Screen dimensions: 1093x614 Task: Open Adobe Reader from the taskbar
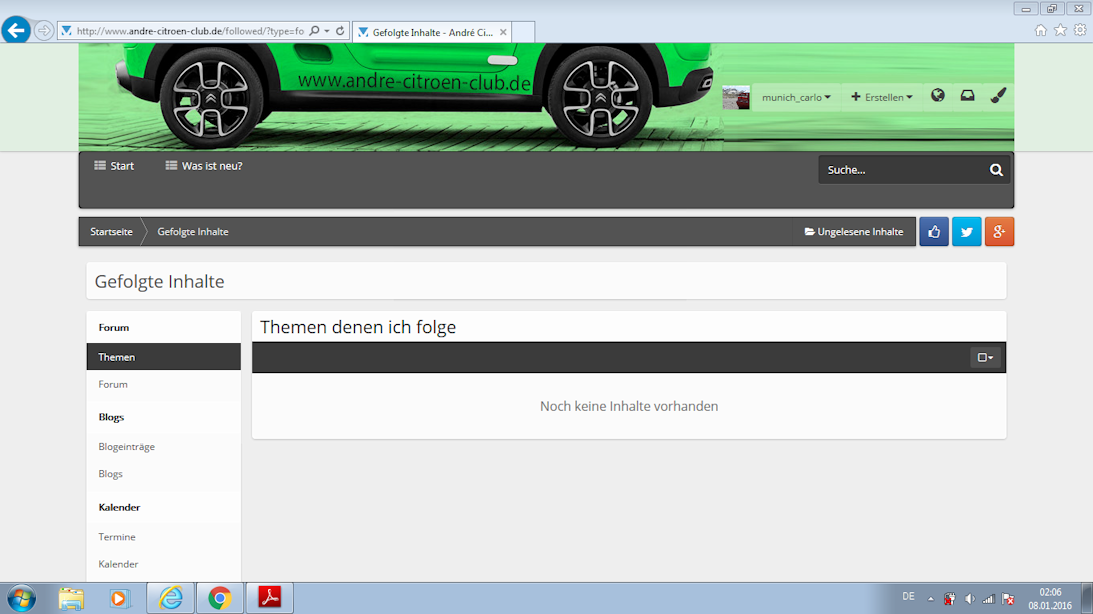pyautogui.click(x=270, y=599)
